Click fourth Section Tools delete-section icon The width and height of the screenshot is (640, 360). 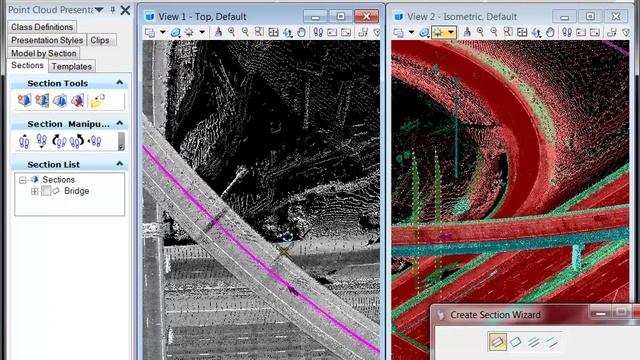click(77, 100)
